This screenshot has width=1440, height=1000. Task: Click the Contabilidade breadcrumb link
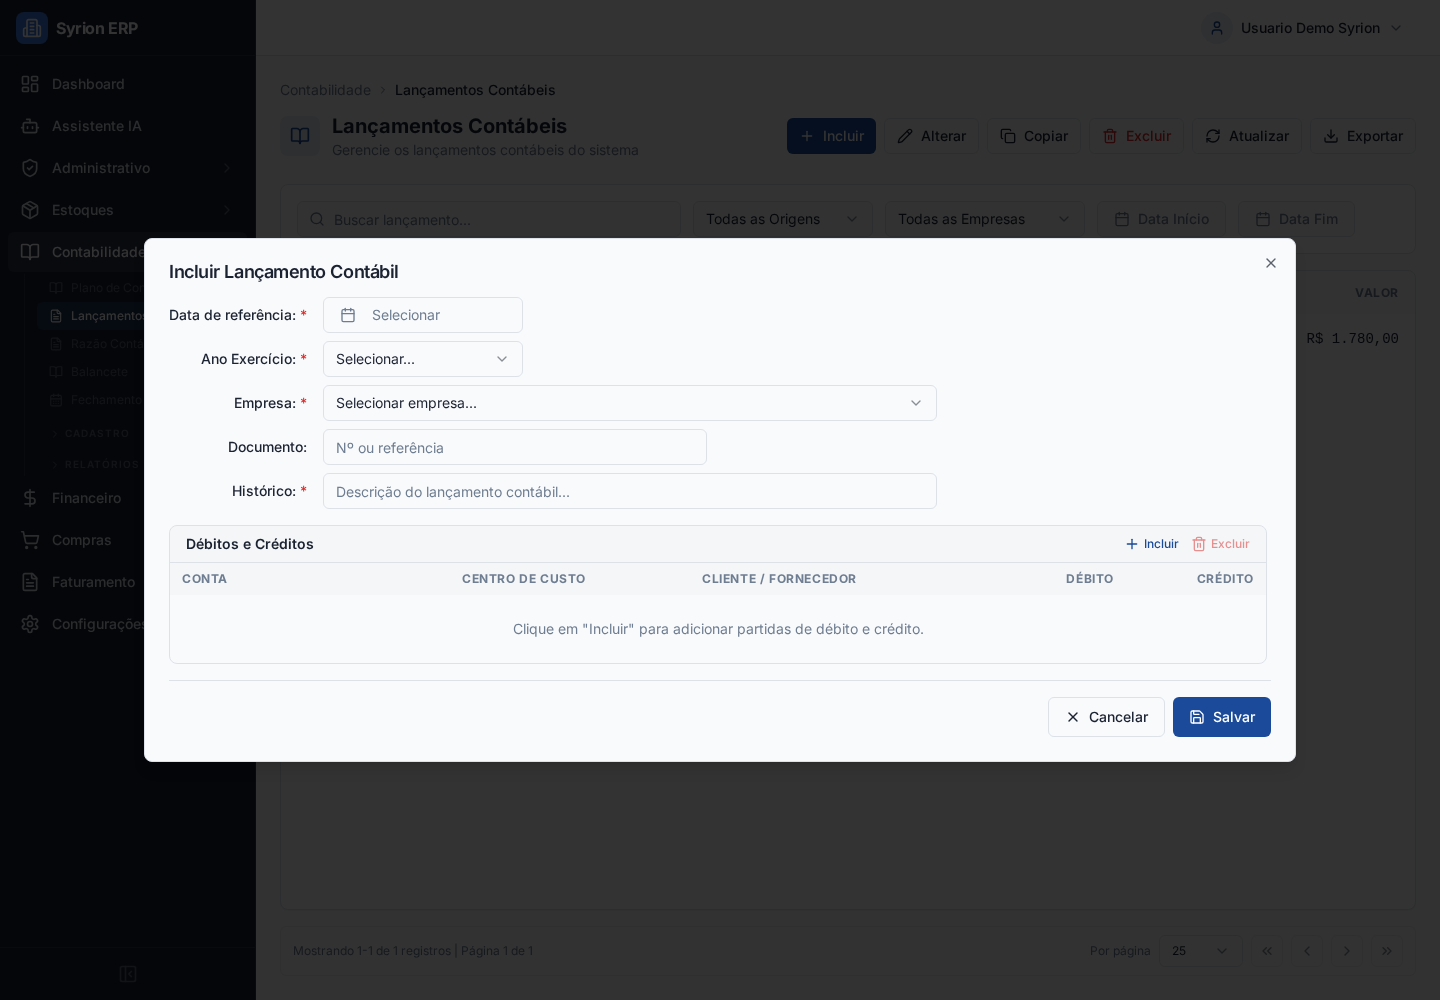pos(325,90)
